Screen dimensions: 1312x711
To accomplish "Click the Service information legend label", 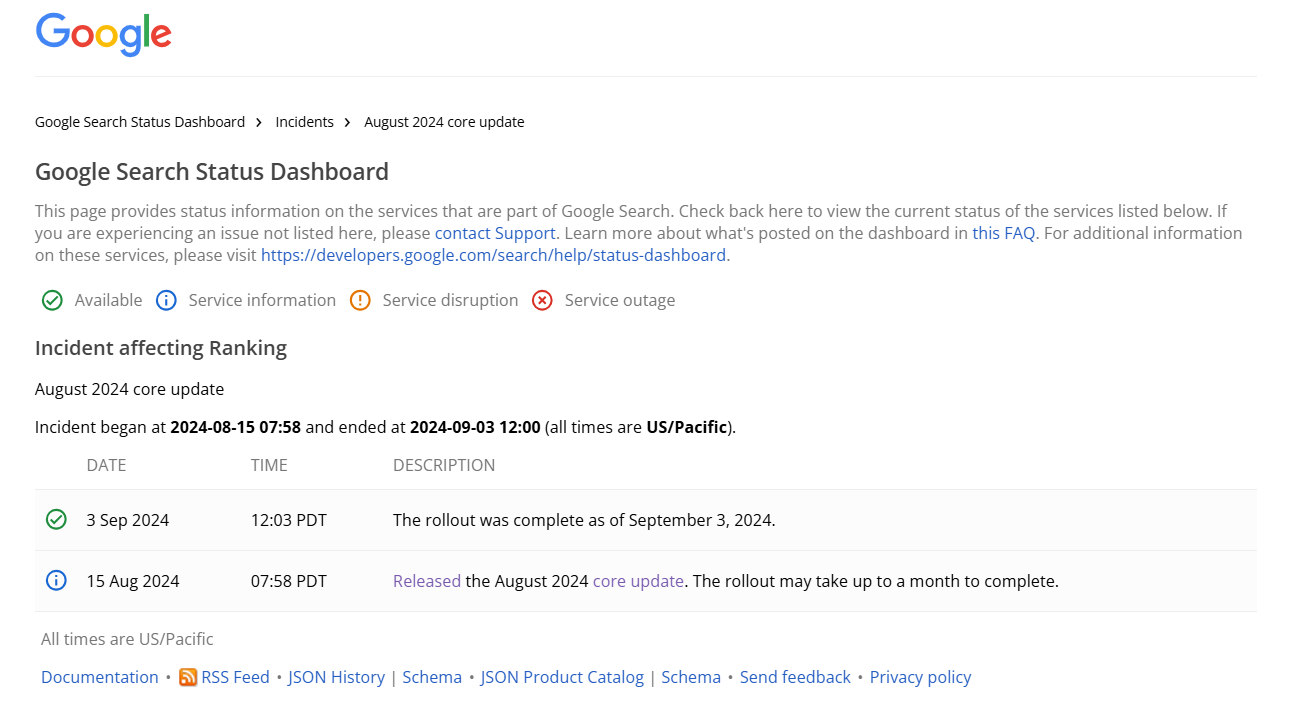I will pos(262,300).
